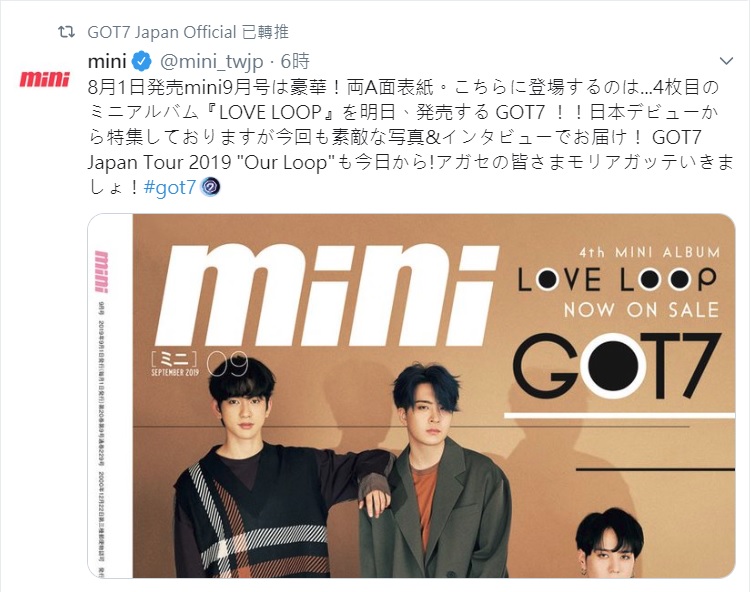Click the NOW ON SALE text

pos(641,310)
